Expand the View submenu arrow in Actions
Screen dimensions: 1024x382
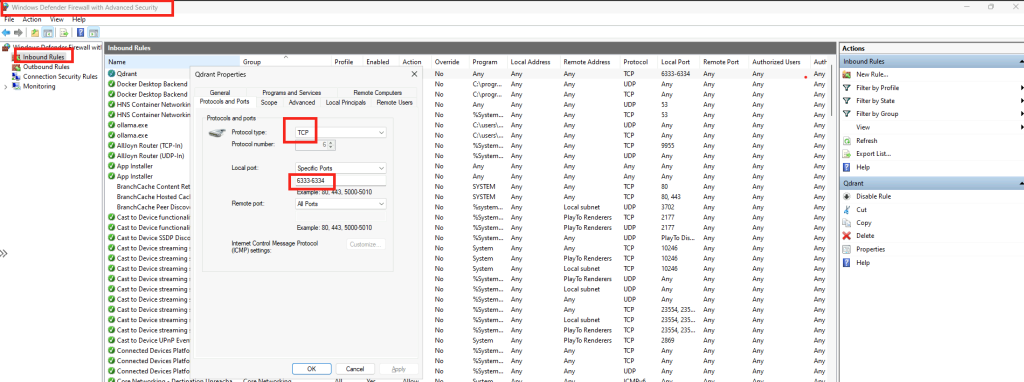tap(1021, 127)
